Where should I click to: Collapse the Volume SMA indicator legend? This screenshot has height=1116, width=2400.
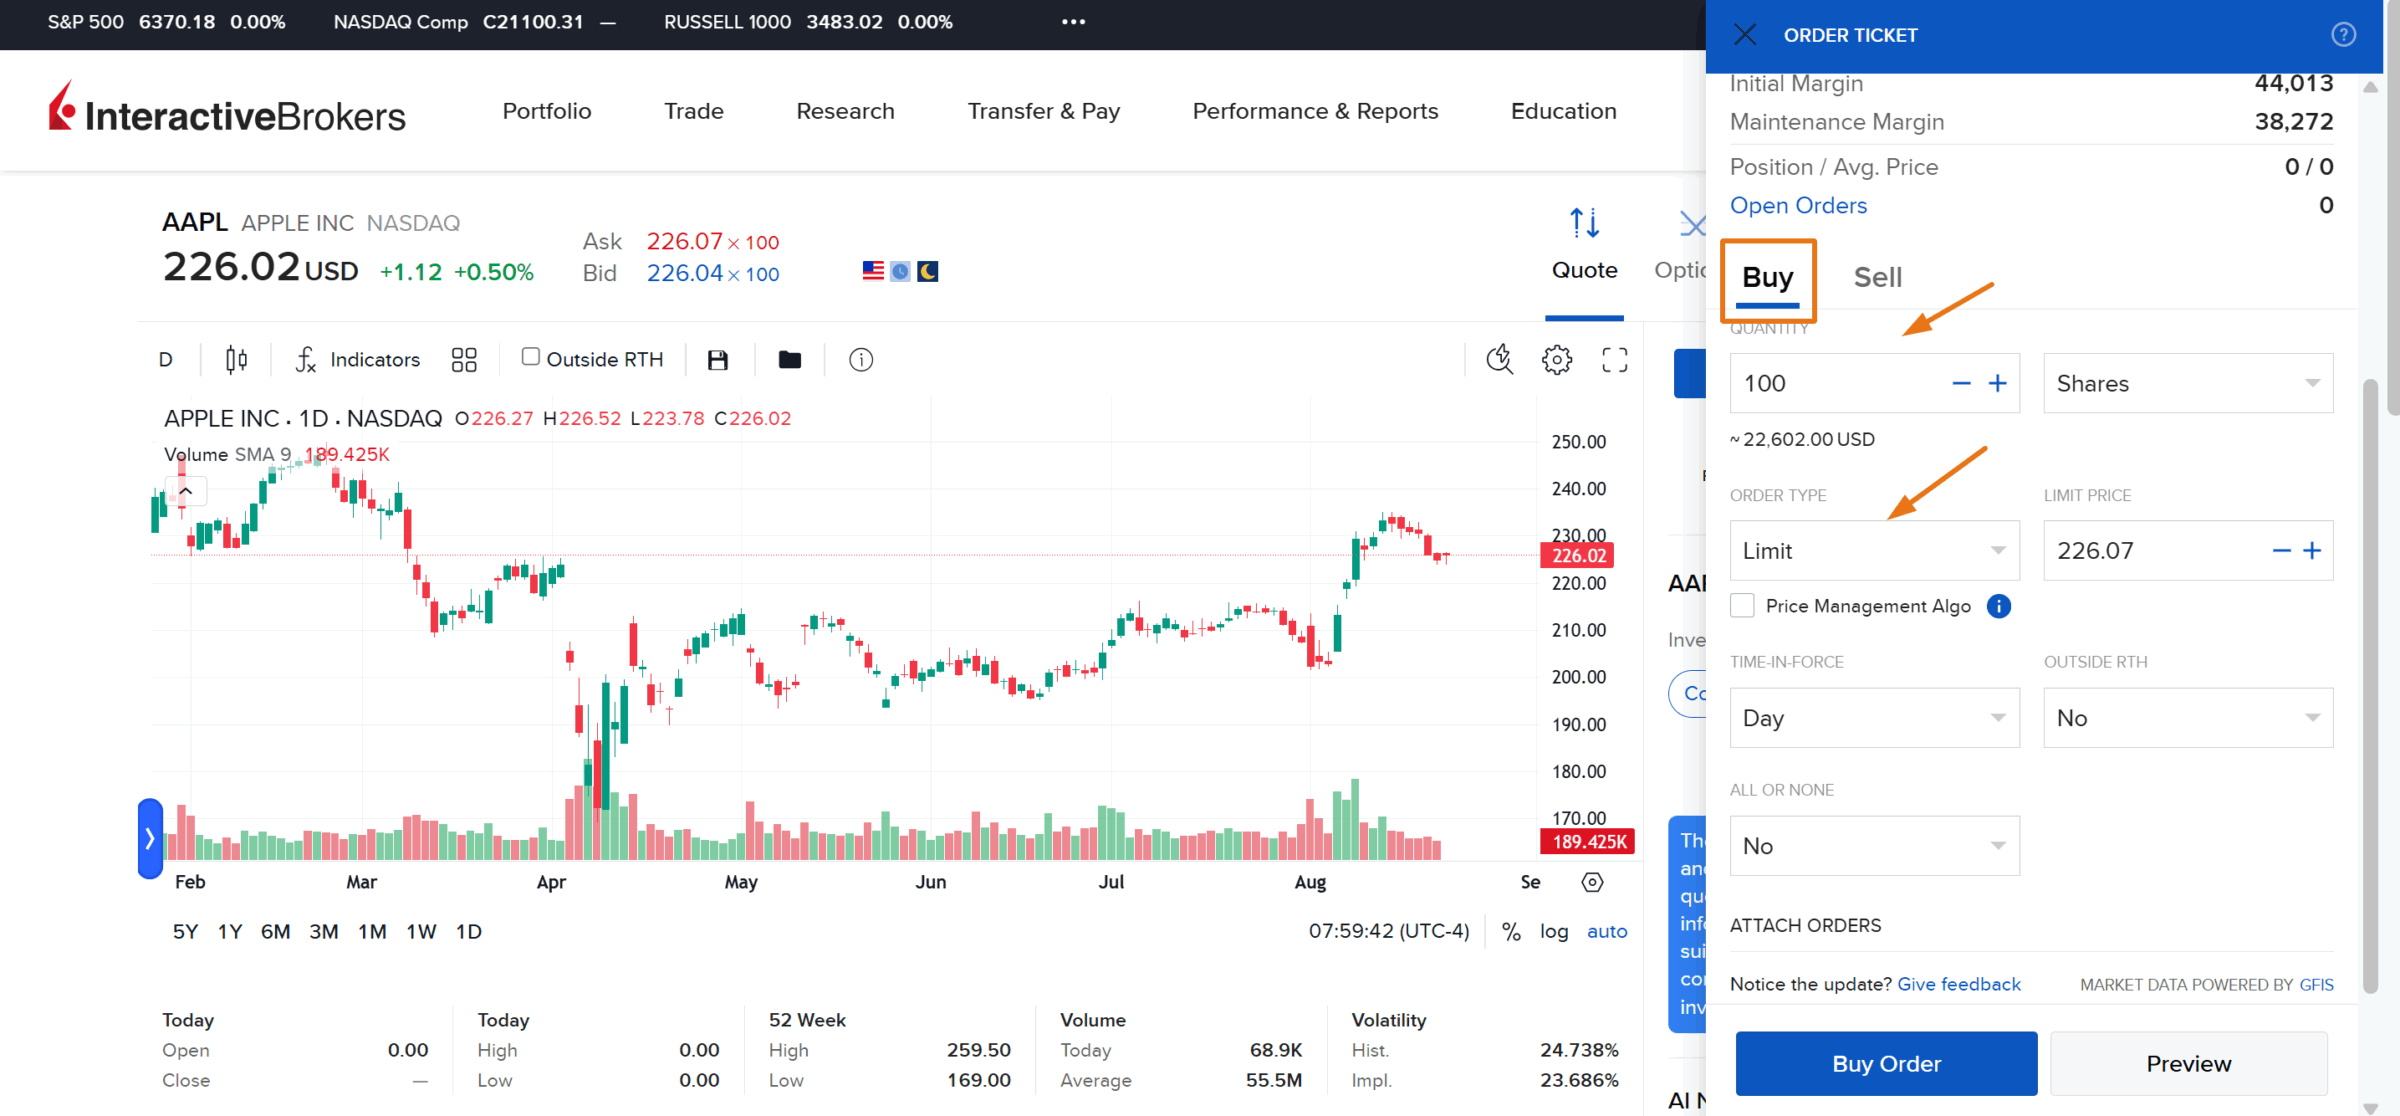click(x=186, y=491)
